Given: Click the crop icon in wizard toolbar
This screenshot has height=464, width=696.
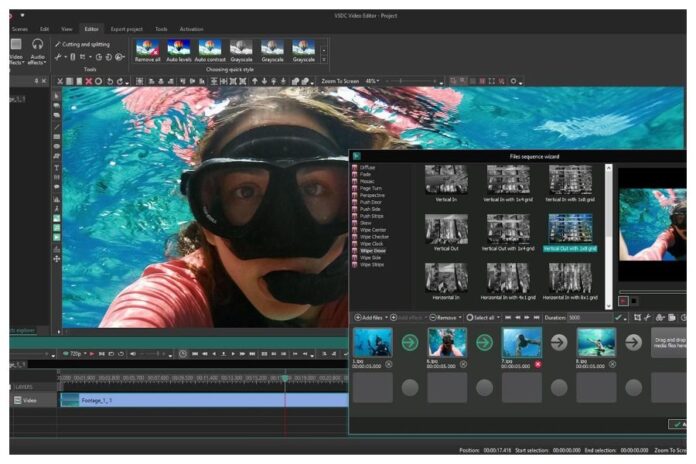Looking at the screenshot, I should click(x=637, y=317).
